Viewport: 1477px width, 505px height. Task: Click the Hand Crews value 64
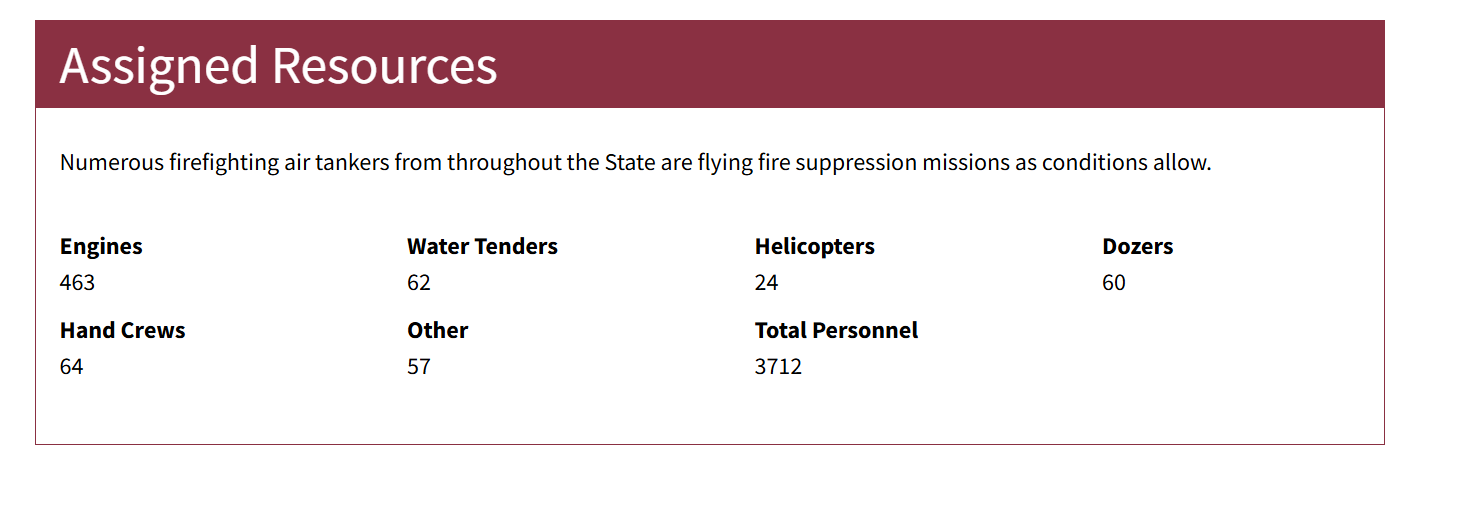coord(71,367)
